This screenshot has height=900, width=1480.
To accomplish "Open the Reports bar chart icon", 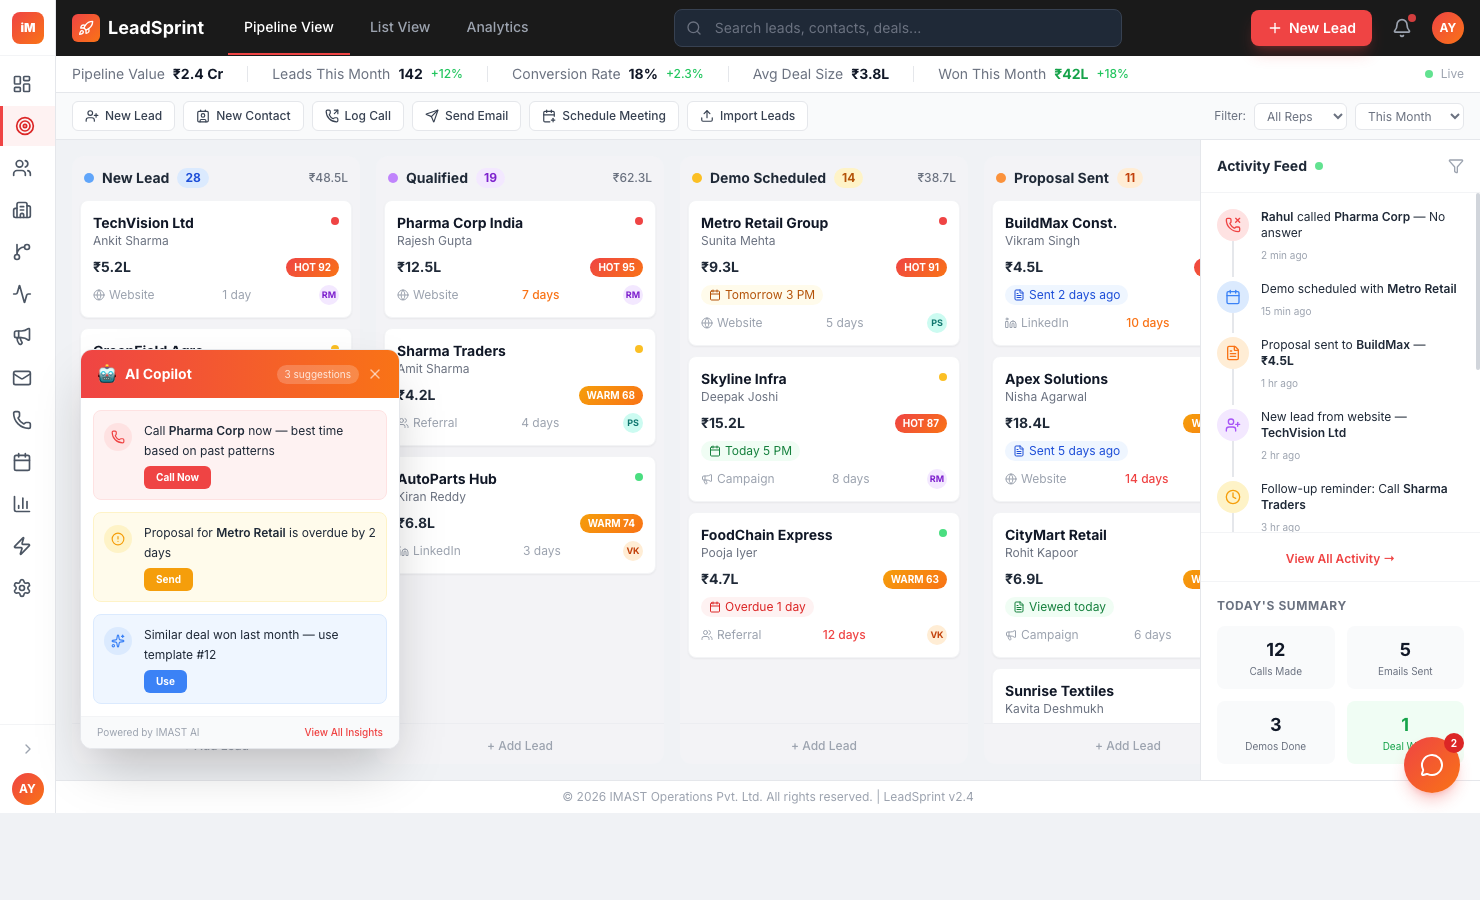I will click(22, 503).
